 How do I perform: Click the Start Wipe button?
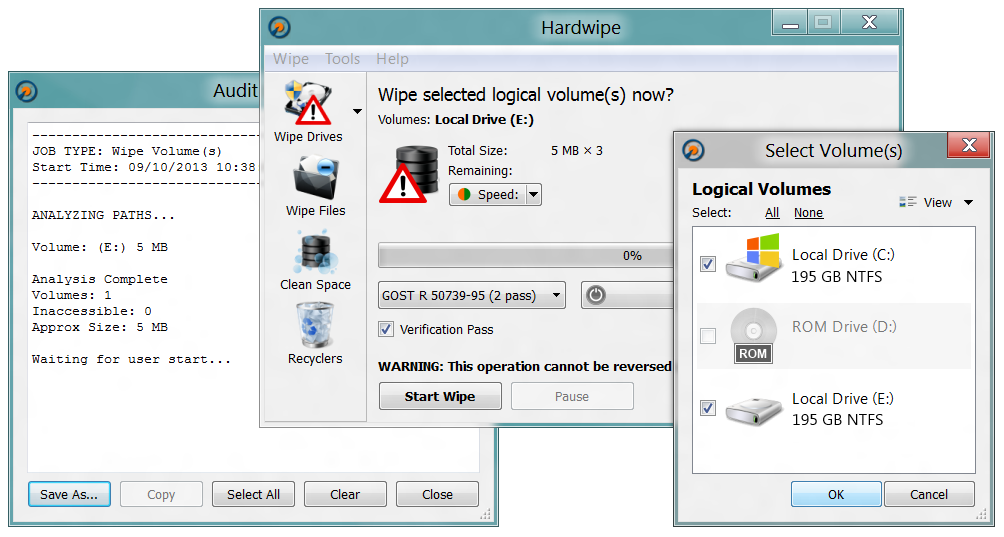(x=440, y=396)
